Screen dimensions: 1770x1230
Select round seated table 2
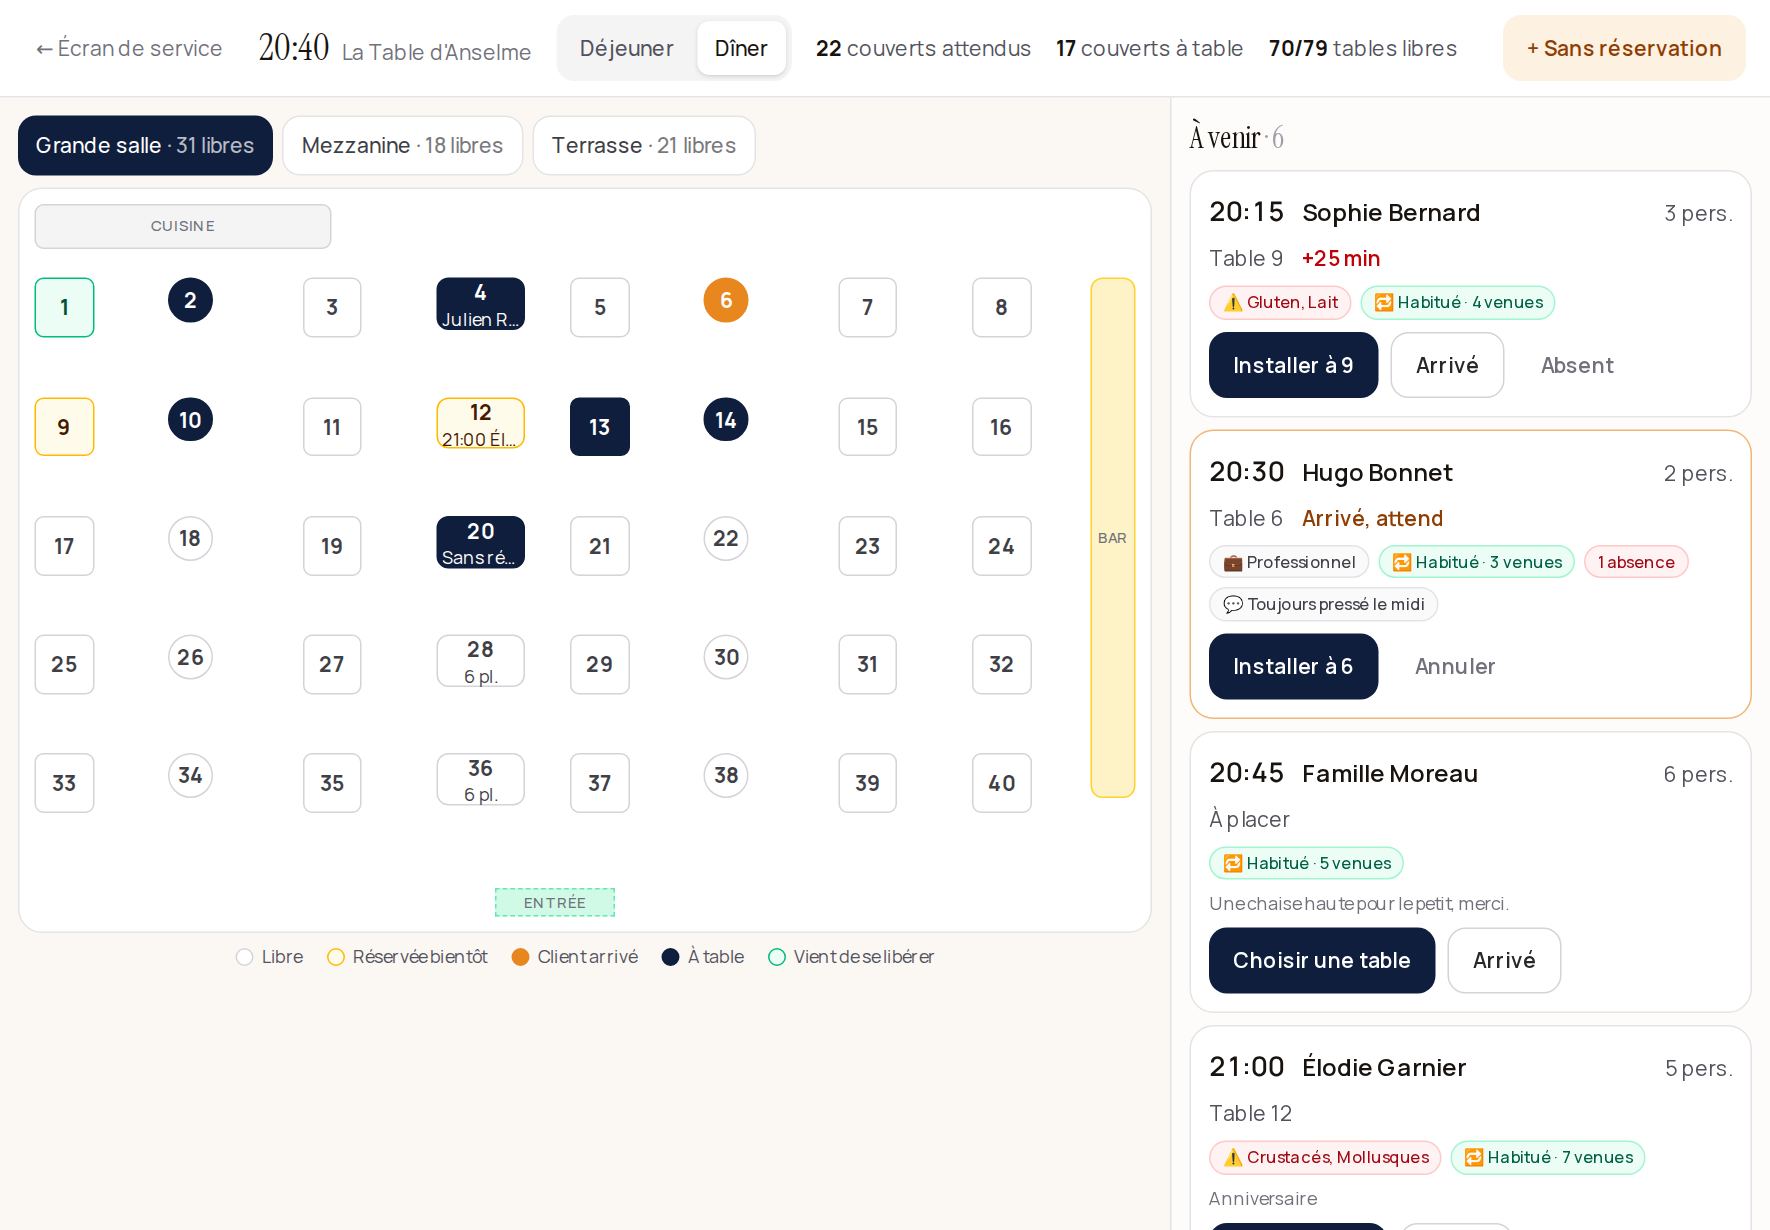click(x=190, y=300)
